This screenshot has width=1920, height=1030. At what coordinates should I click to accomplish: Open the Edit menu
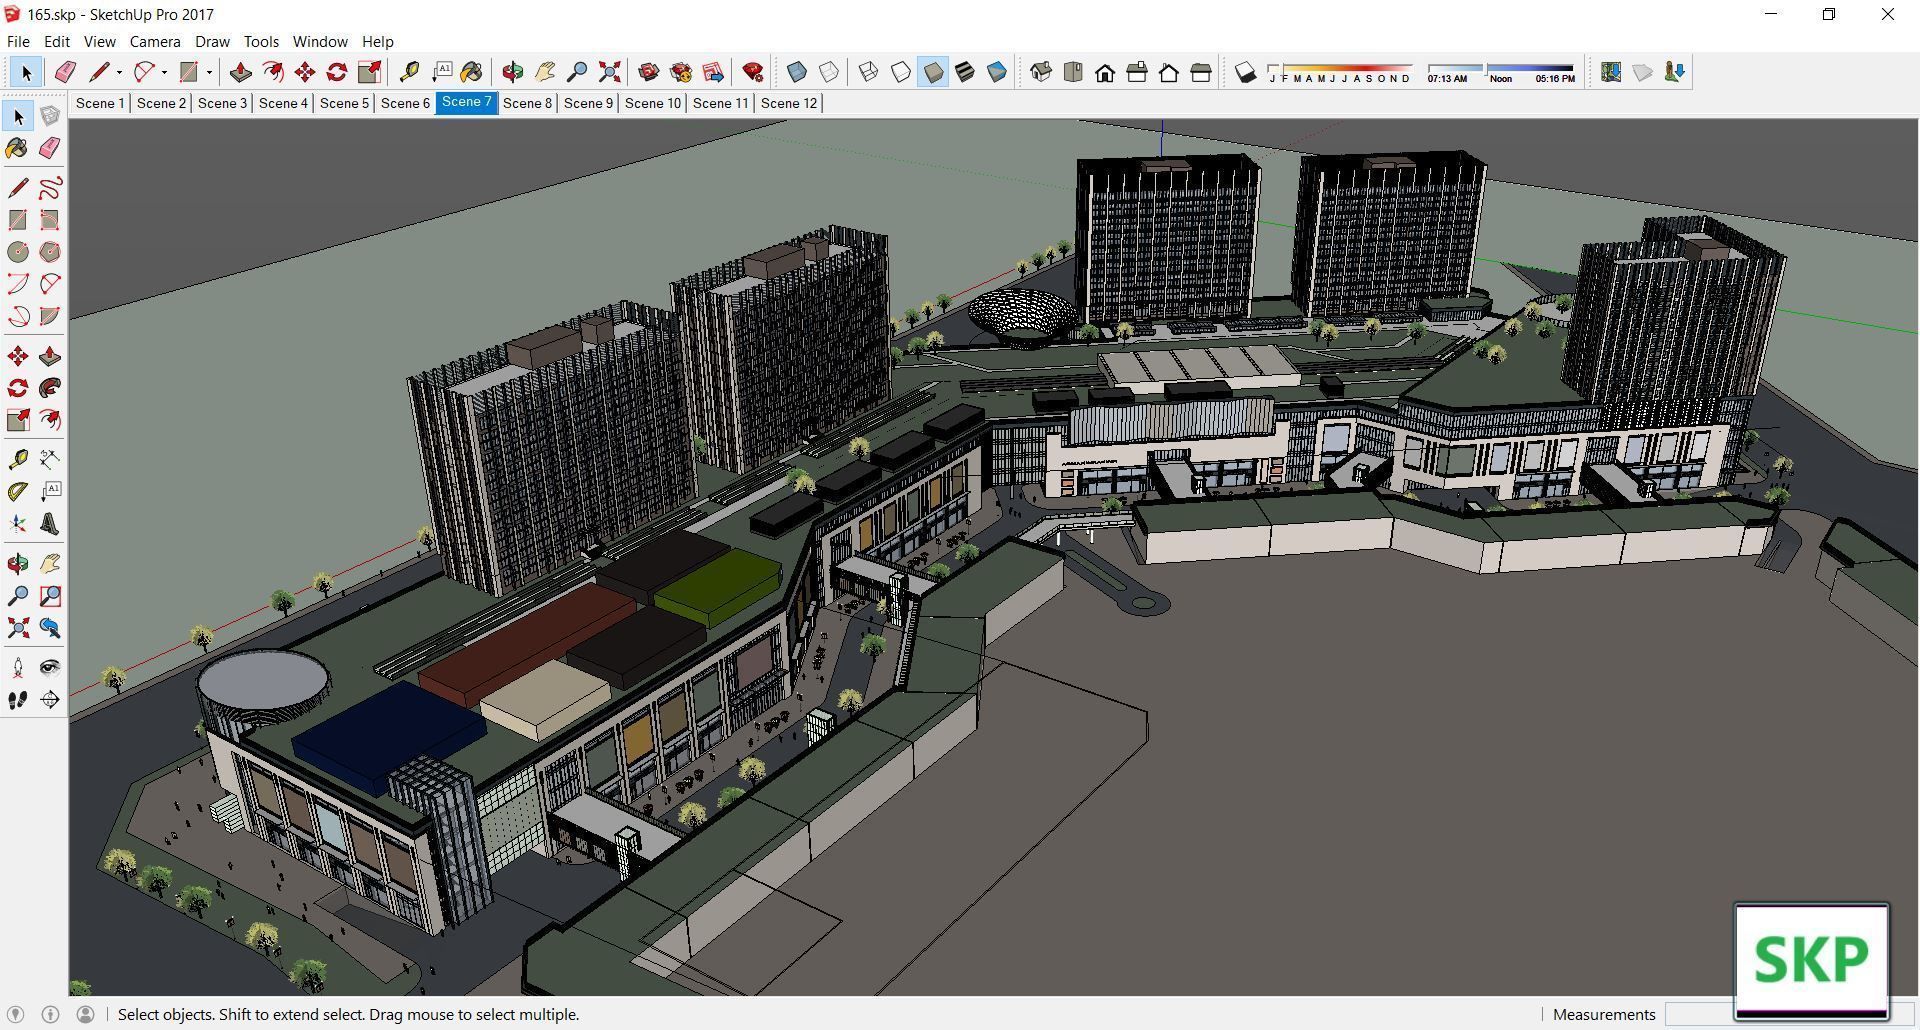click(x=57, y=42)
